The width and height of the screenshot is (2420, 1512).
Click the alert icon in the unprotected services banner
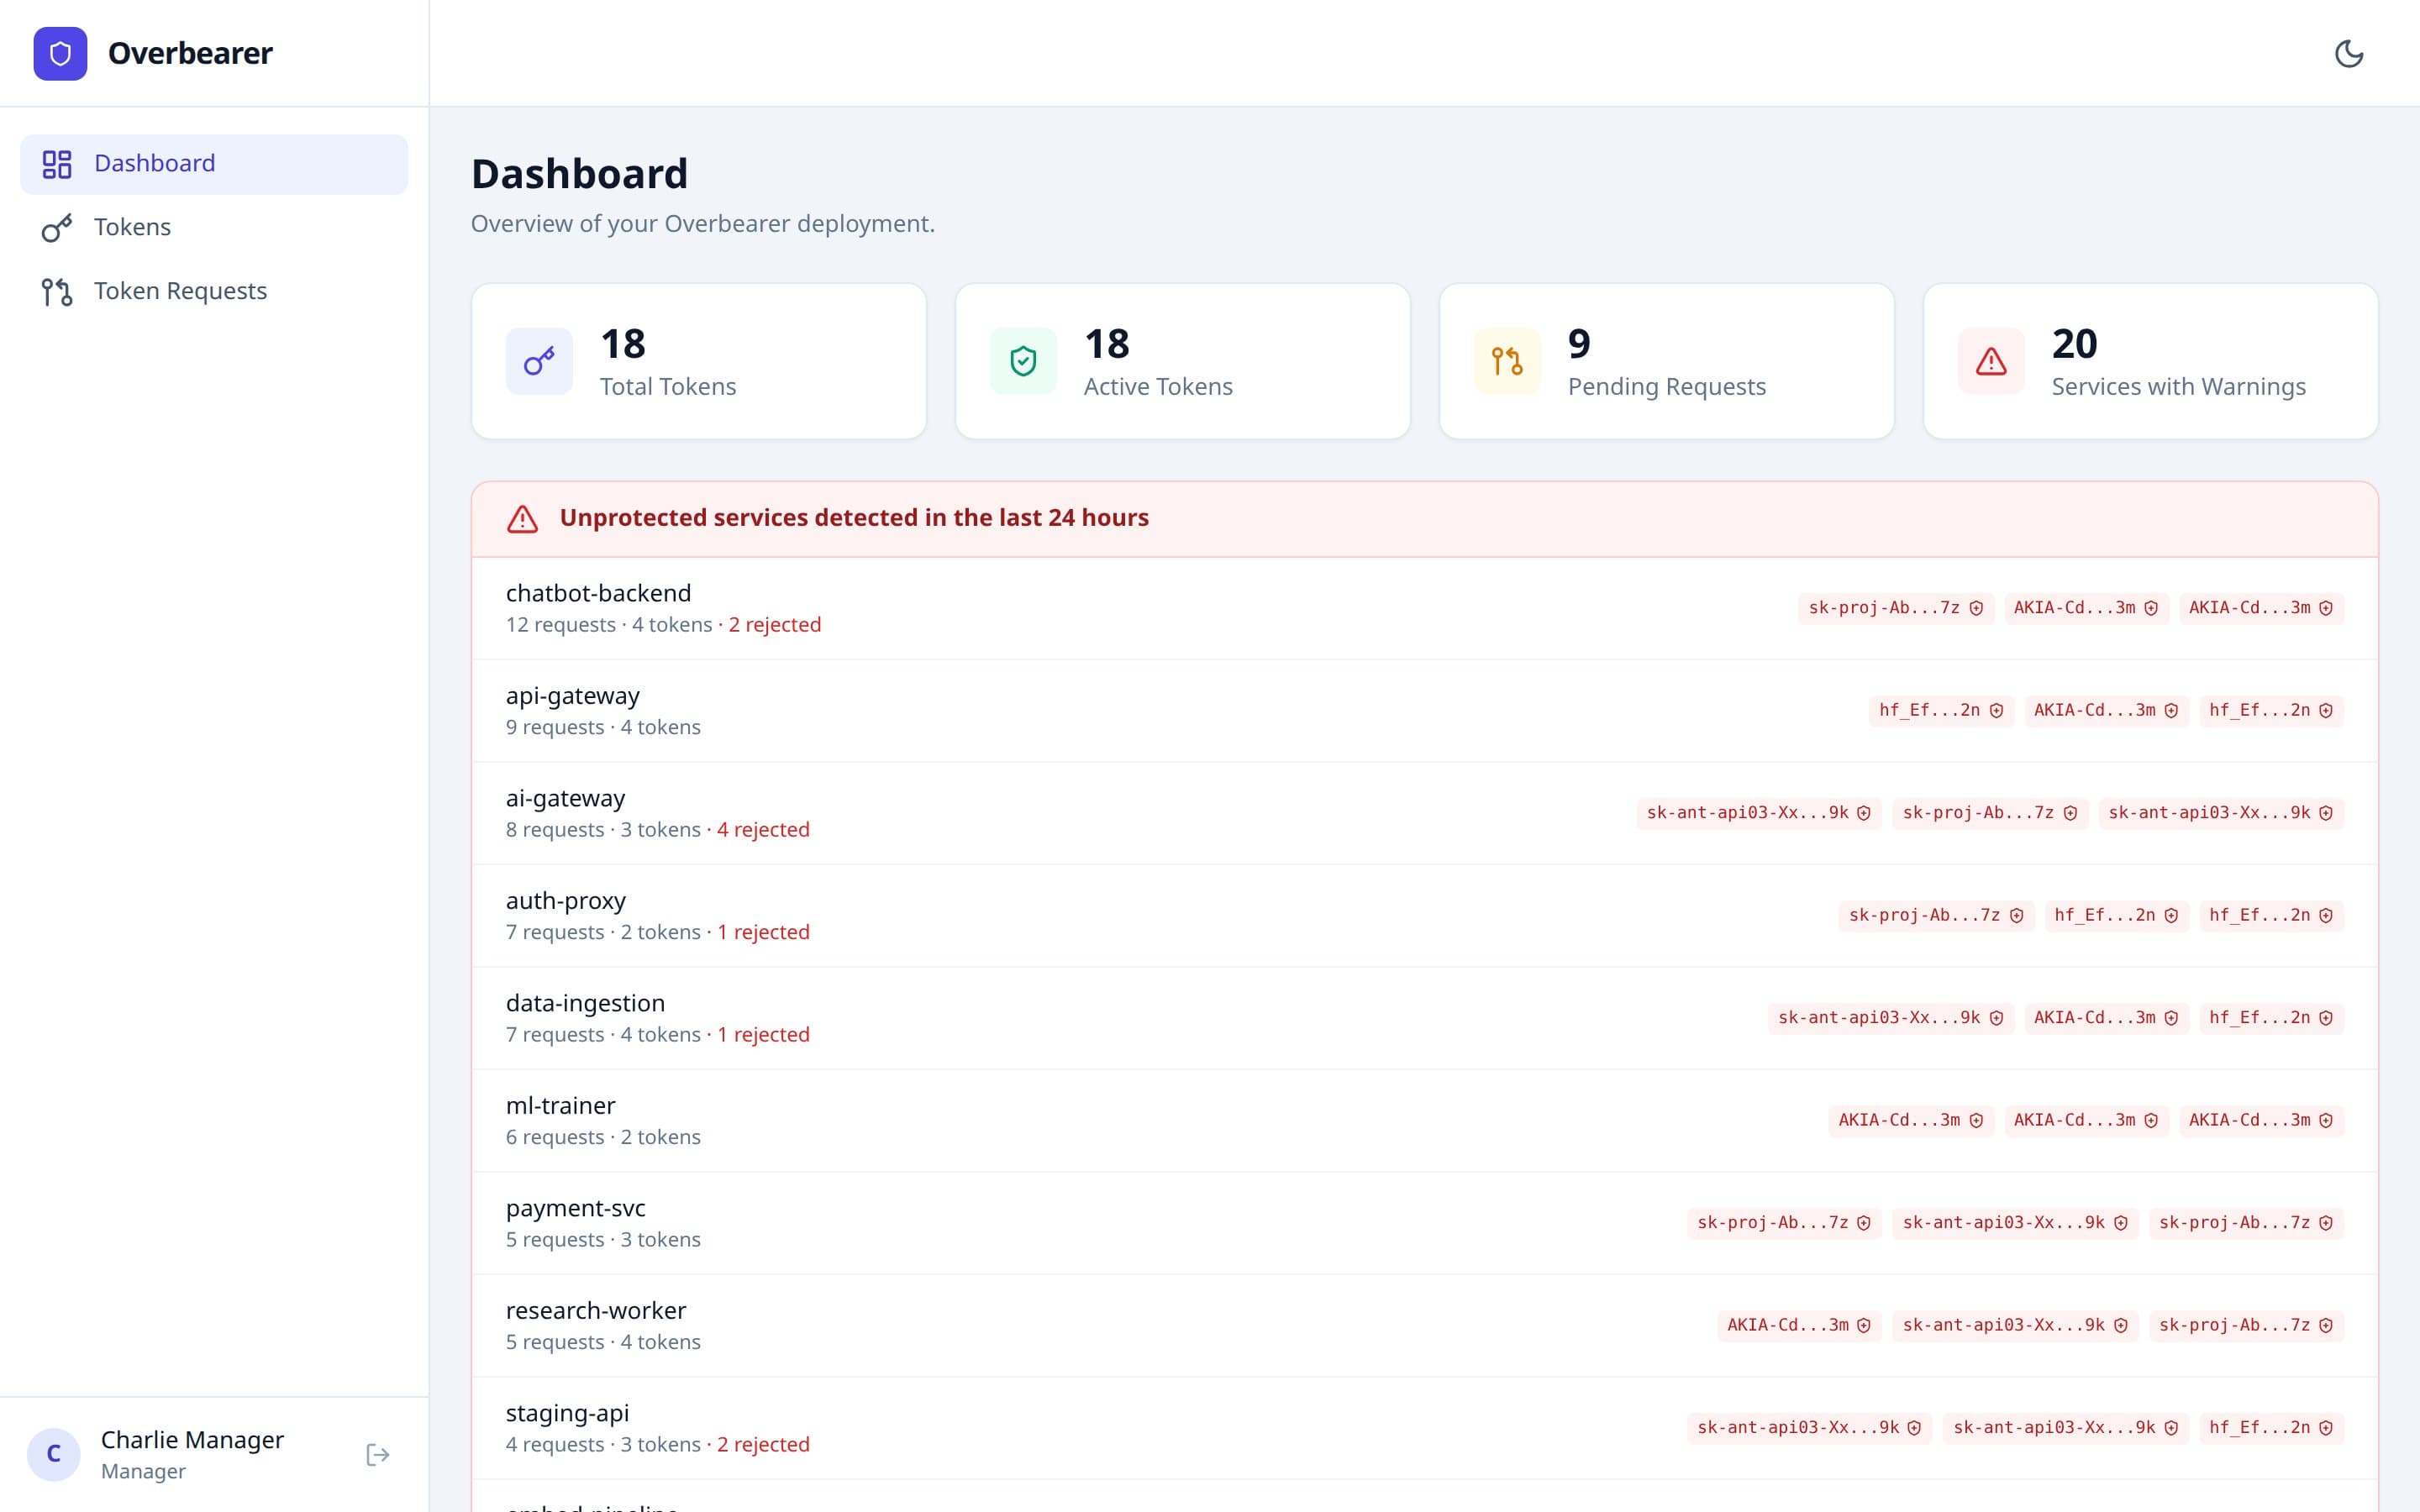pos(523,518)
